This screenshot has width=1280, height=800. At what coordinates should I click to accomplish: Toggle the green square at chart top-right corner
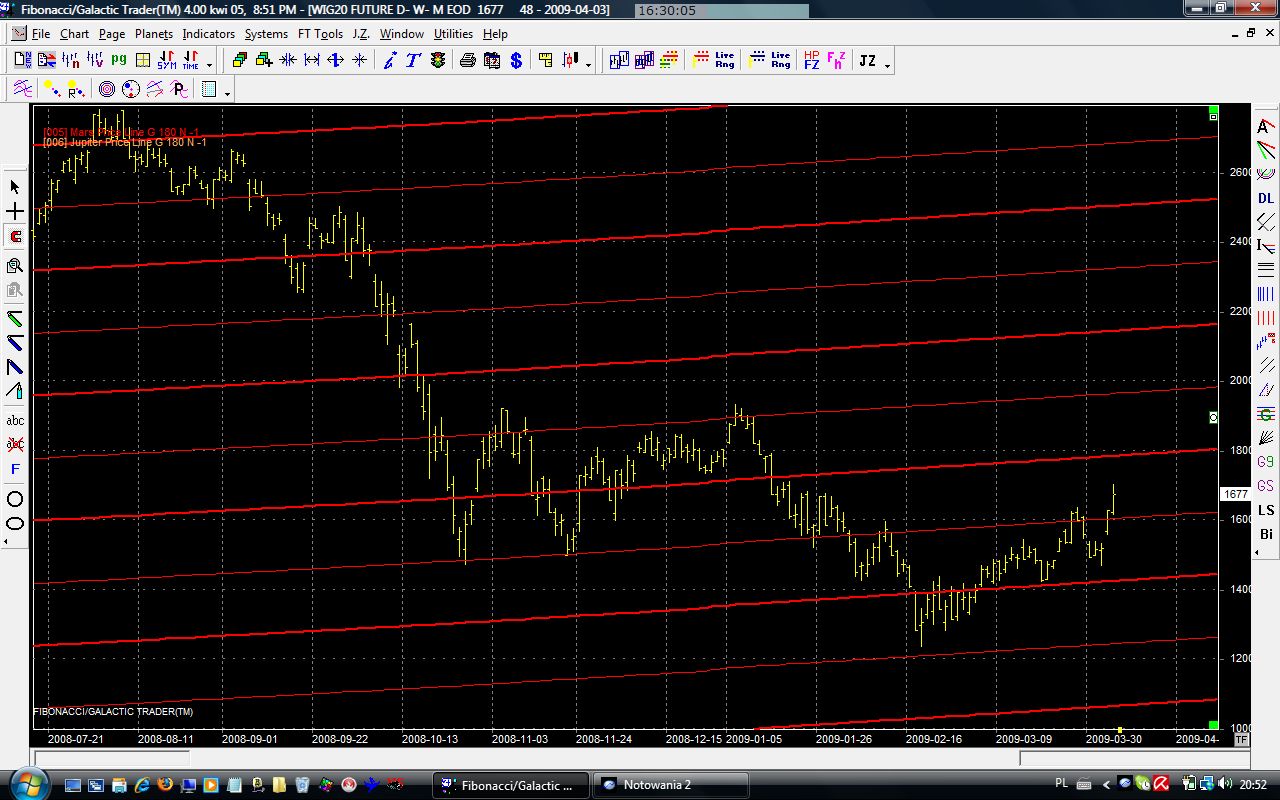tap(1213, 110)
